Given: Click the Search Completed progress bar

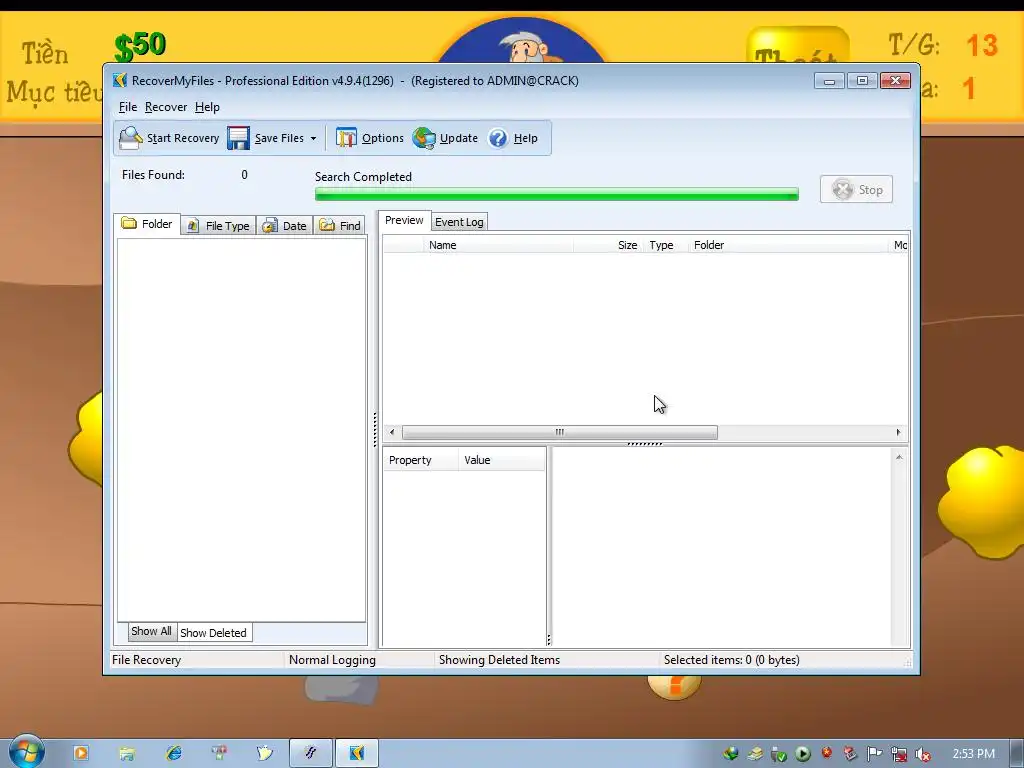Looking at the screenshot, I should click(x=556, y=194).
